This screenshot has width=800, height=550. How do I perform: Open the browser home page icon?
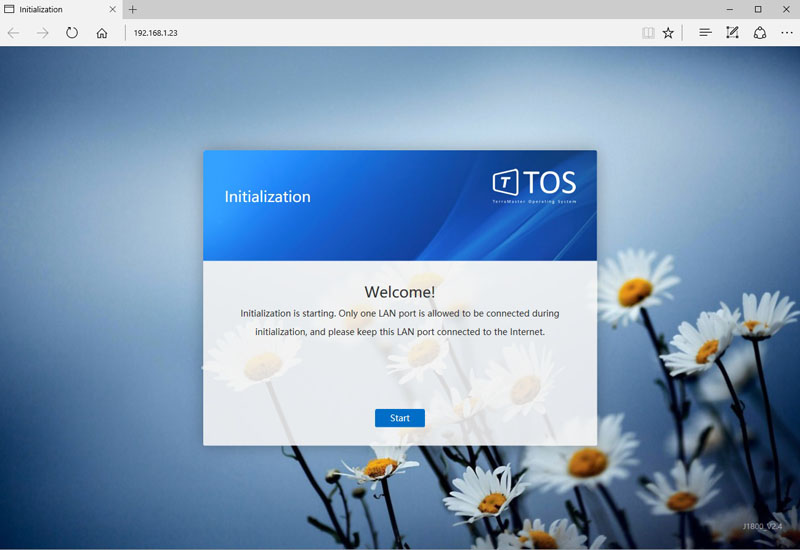pyautogui.click(x=102, y=33)
